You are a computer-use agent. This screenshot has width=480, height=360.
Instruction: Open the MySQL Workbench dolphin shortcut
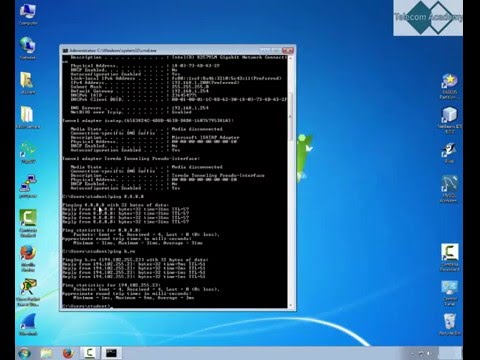(449, 189)
